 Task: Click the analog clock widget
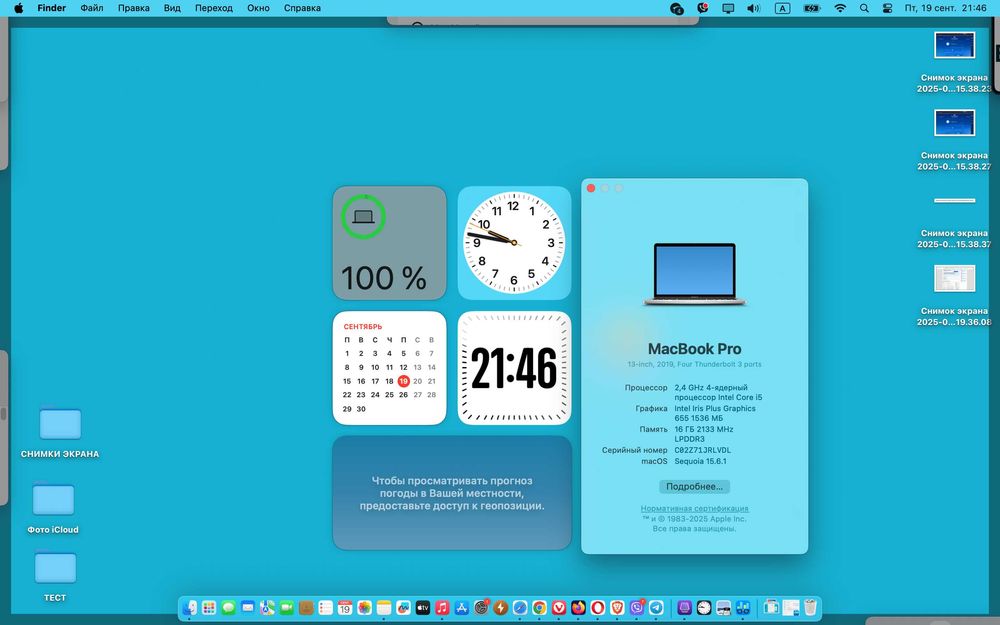click(x=514, y=243)
